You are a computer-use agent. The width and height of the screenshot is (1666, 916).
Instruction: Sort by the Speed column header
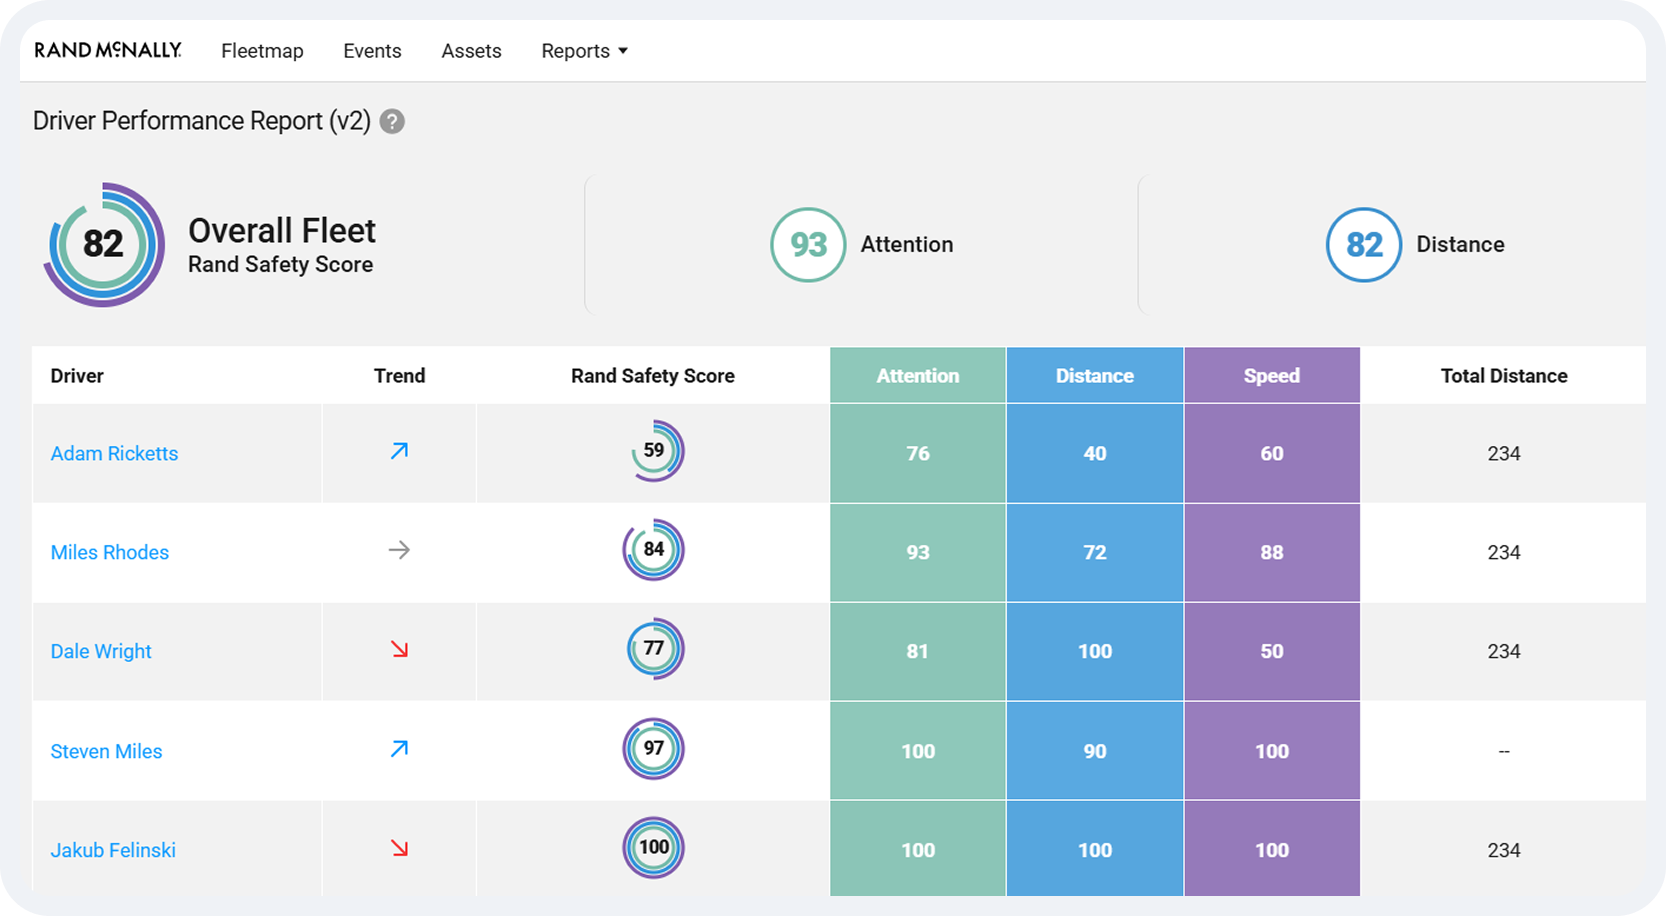click(x=1272, y=376)
